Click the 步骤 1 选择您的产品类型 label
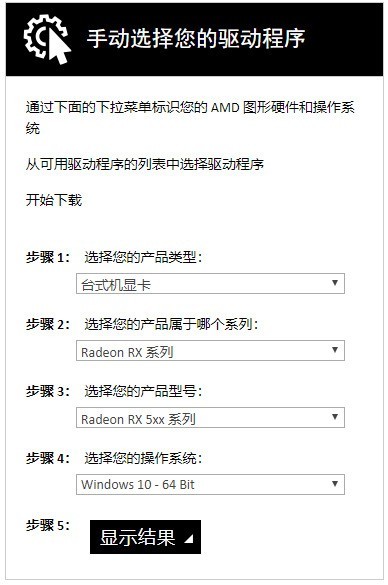 pyautogui.click(x=114, y=257)
